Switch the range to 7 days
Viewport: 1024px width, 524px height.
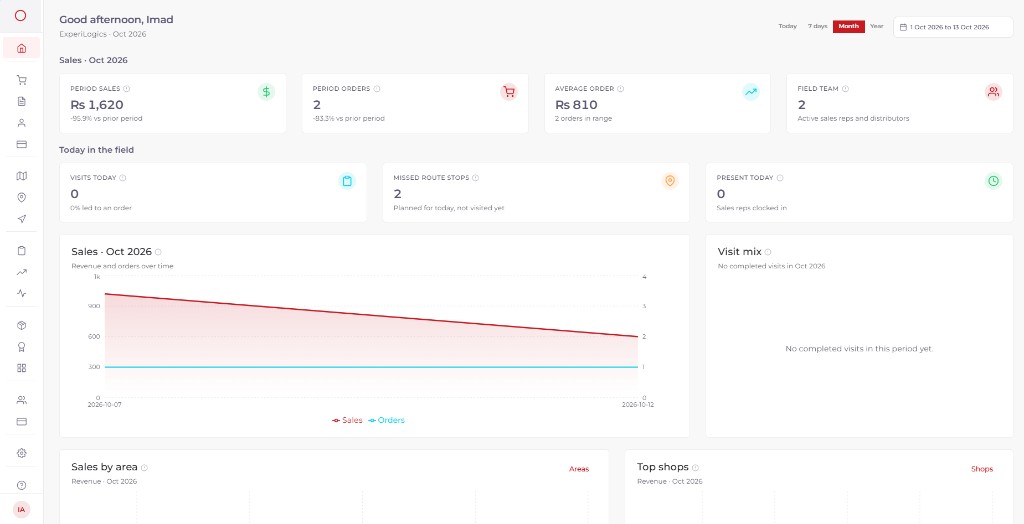pos(817,27)
